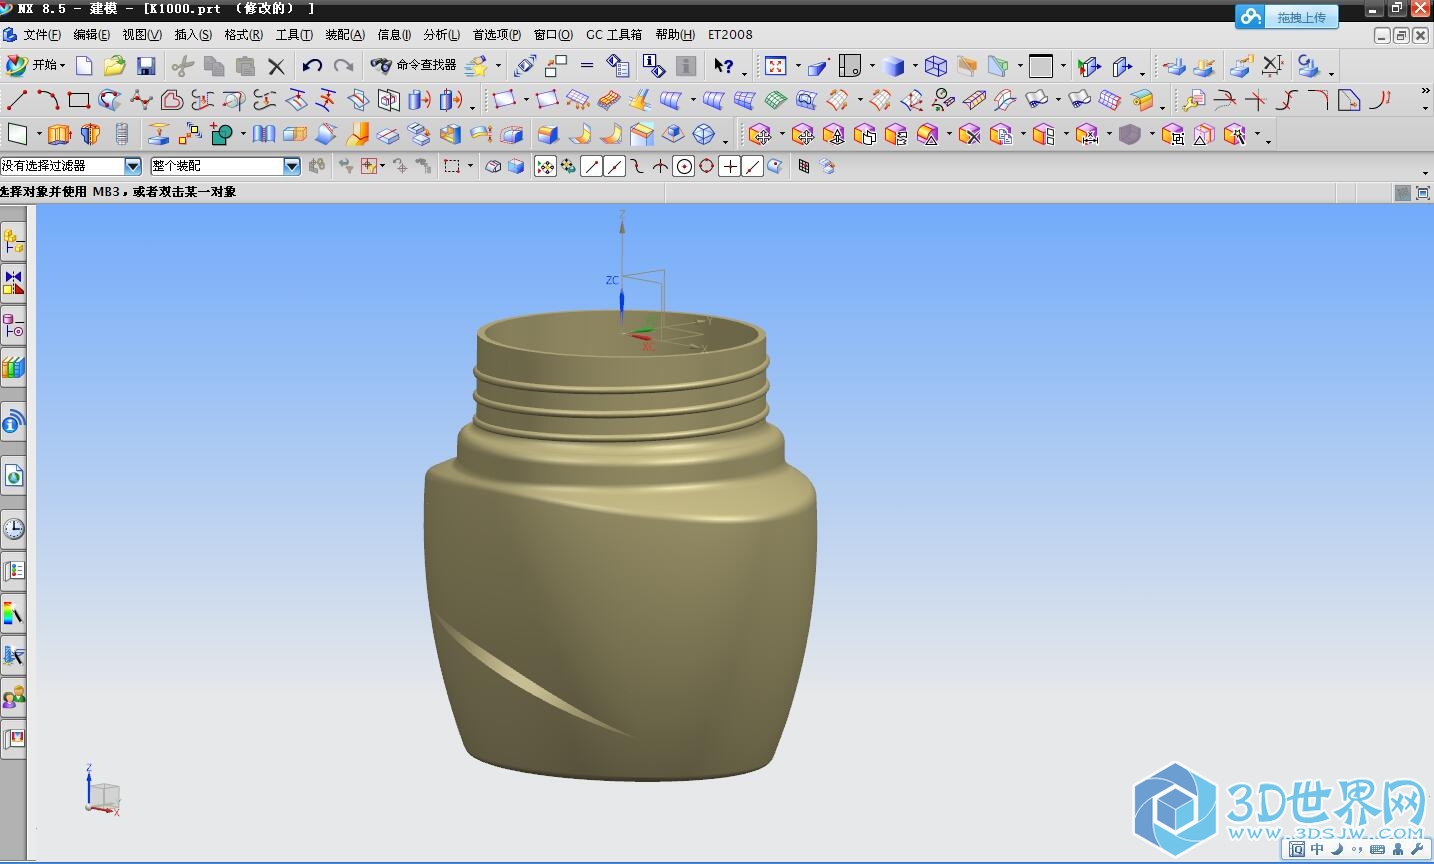
Task: Toggle Intersection point snap
Action: [x=660, y=167]
